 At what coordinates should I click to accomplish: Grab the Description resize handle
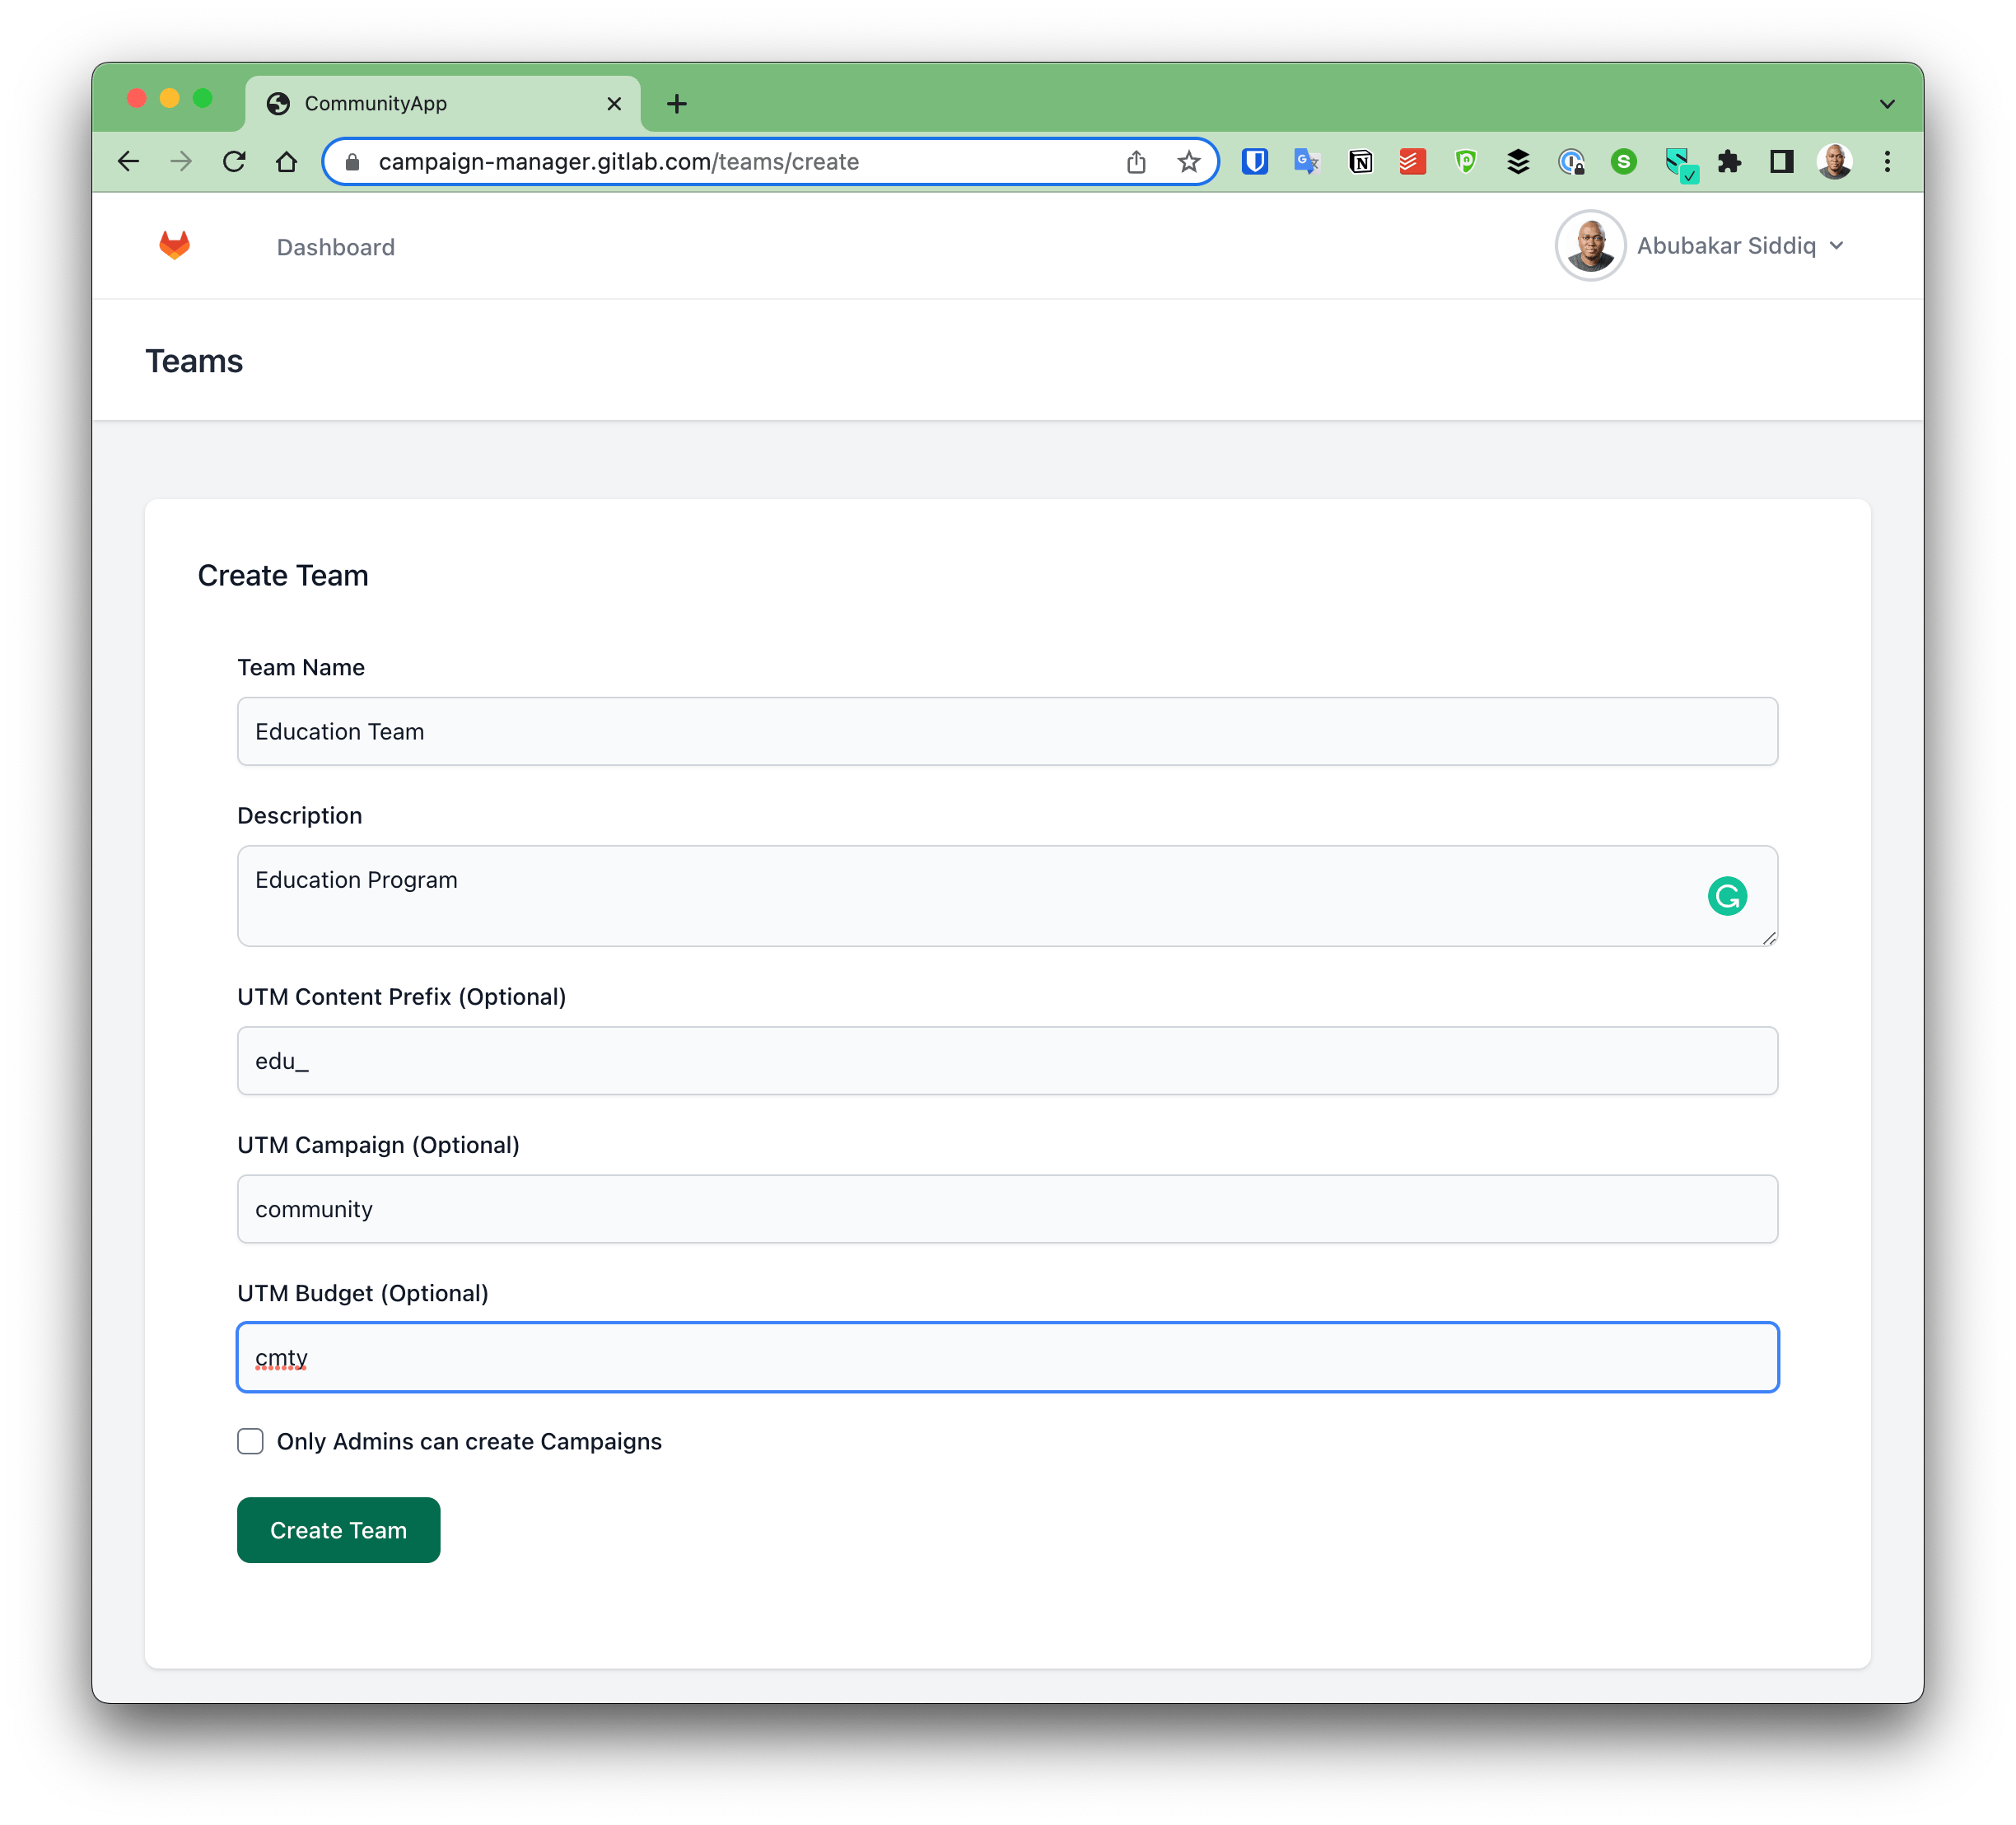tap(1769, 938)
